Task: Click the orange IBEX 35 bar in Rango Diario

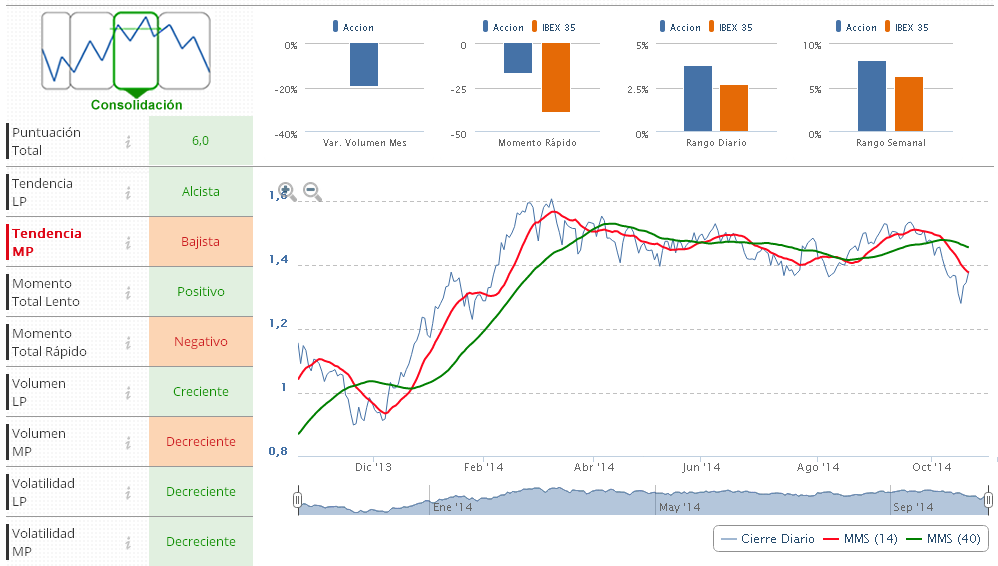Action: 733,108
